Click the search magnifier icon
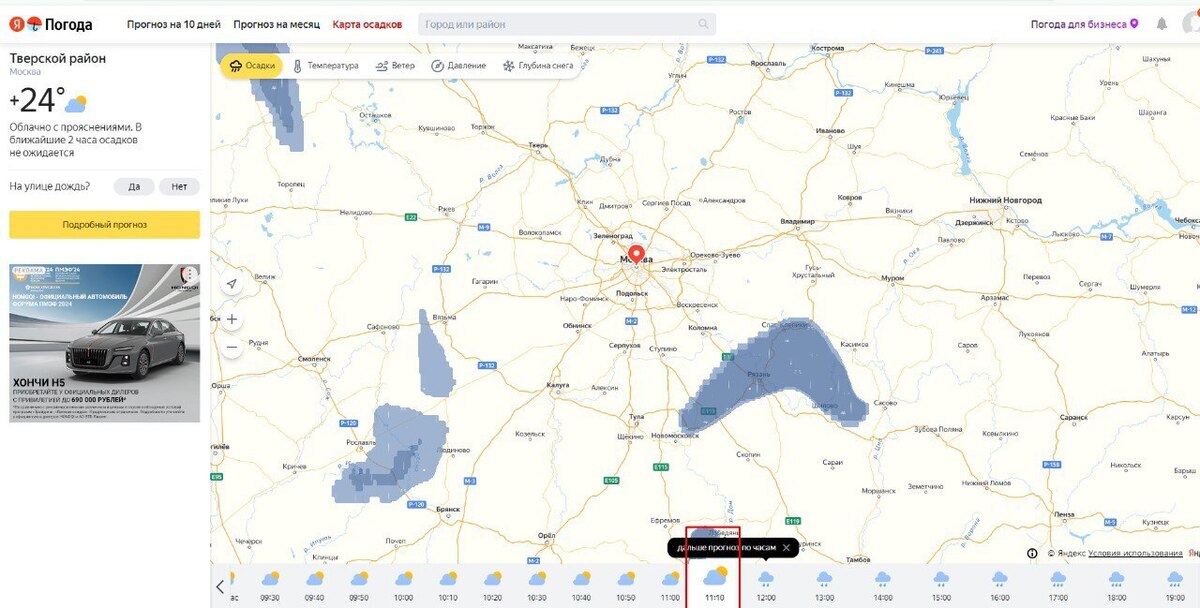The width and height of the screenshot is (1200, 608). tap(704, 24)
